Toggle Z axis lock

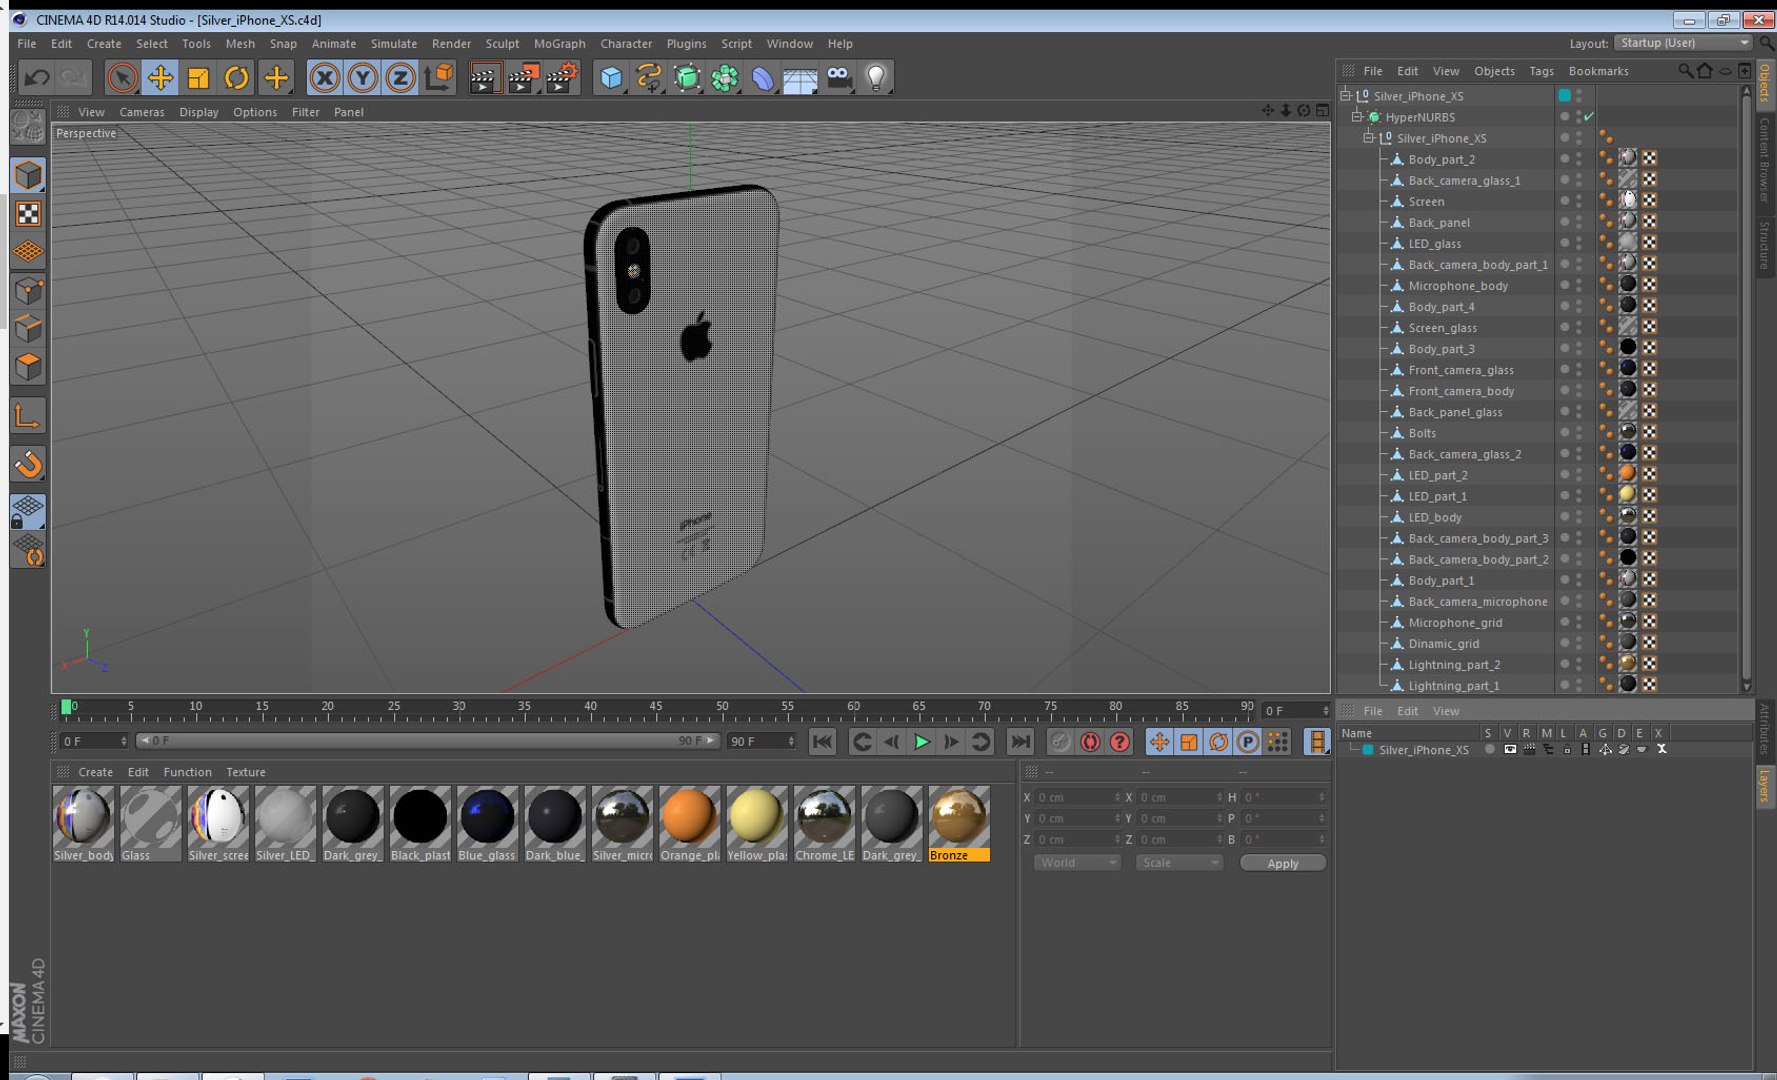coord(400,77)
